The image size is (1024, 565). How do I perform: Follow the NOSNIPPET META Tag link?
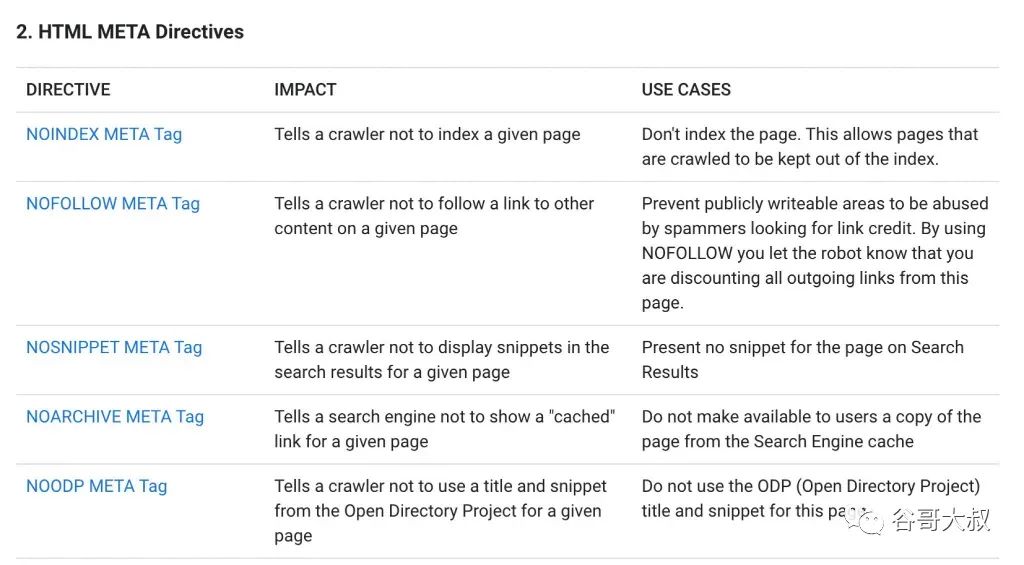tap(114, 347)
